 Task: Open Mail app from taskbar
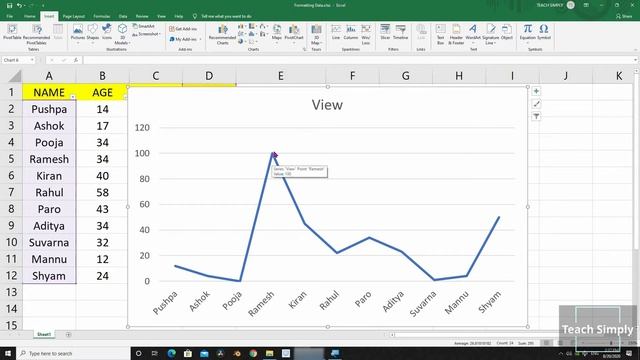coord(204,353)
